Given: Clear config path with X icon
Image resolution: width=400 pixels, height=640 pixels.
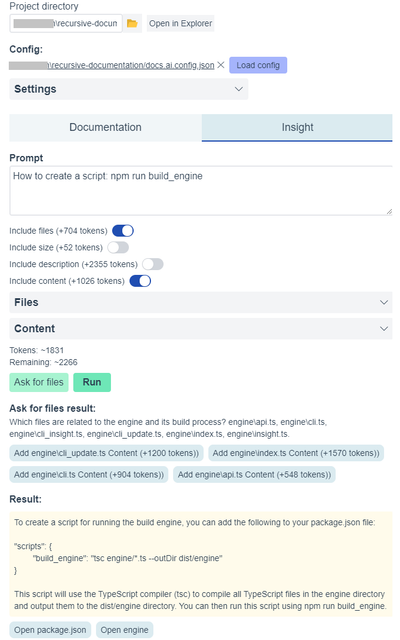Looking at the screenshot, I should (x=221, y=65).
